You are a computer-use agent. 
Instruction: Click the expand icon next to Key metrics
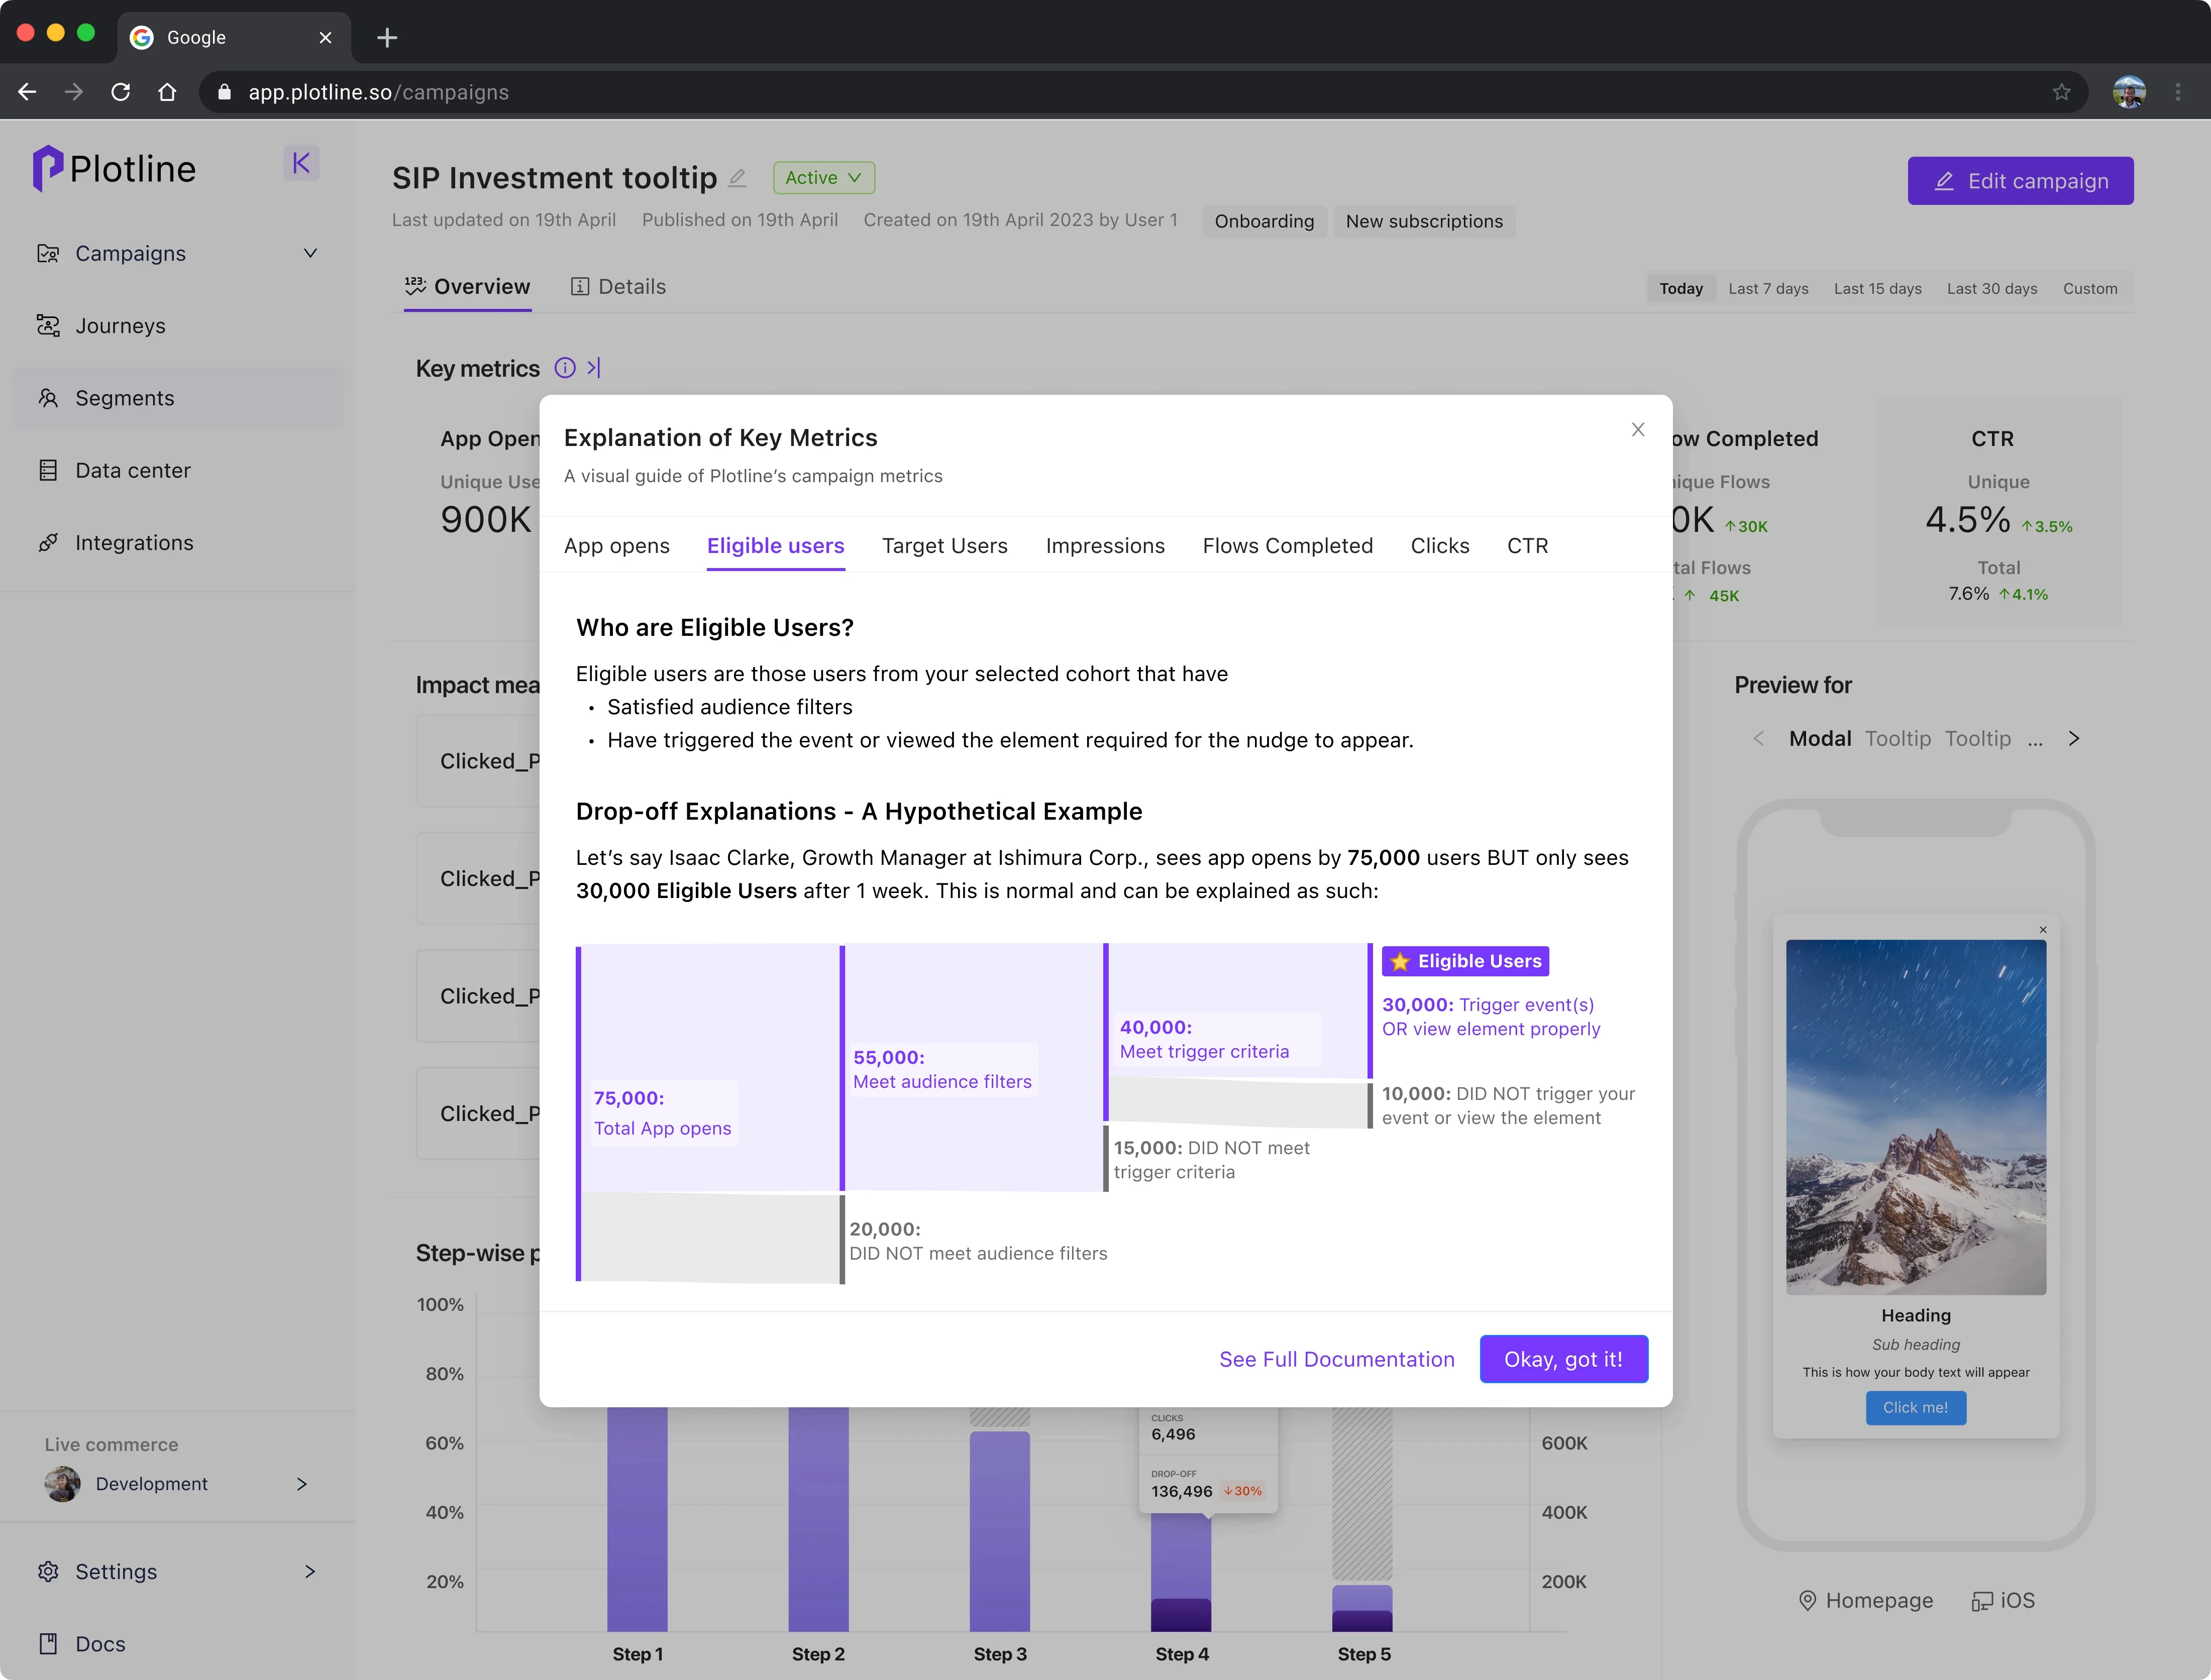coord(594,368)
